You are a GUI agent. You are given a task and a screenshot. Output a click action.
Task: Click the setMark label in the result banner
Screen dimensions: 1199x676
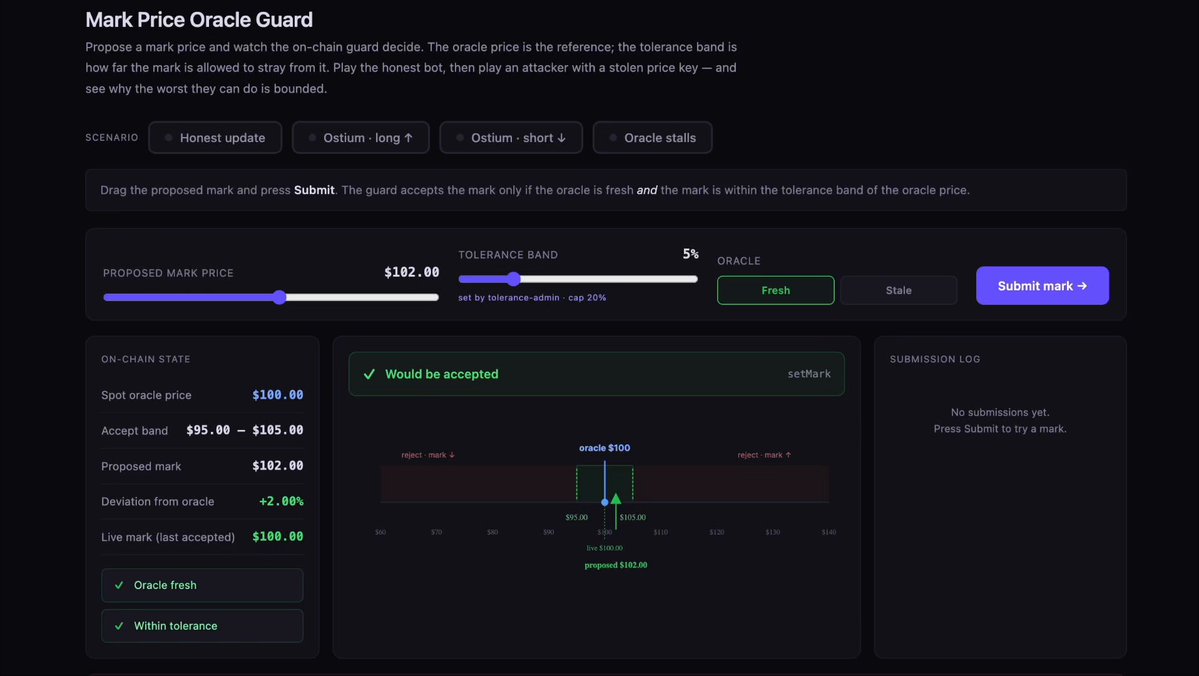[809, 374]
